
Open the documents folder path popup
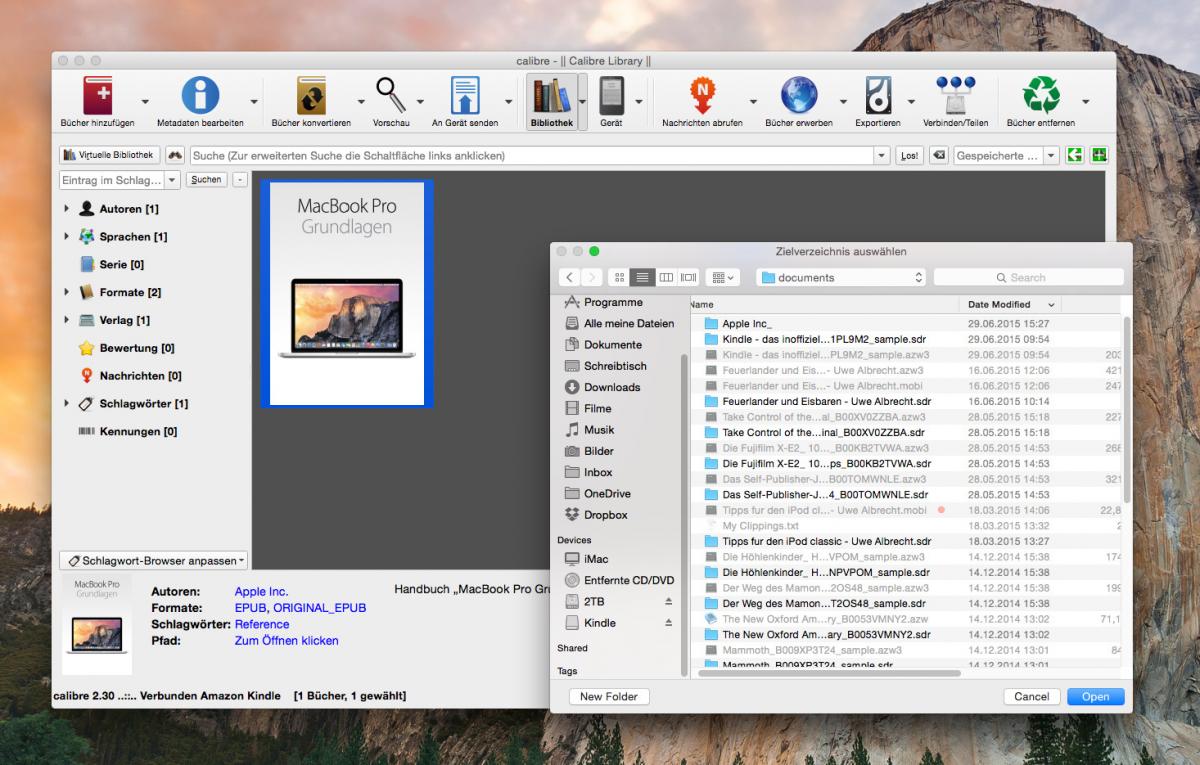(841, 277)
